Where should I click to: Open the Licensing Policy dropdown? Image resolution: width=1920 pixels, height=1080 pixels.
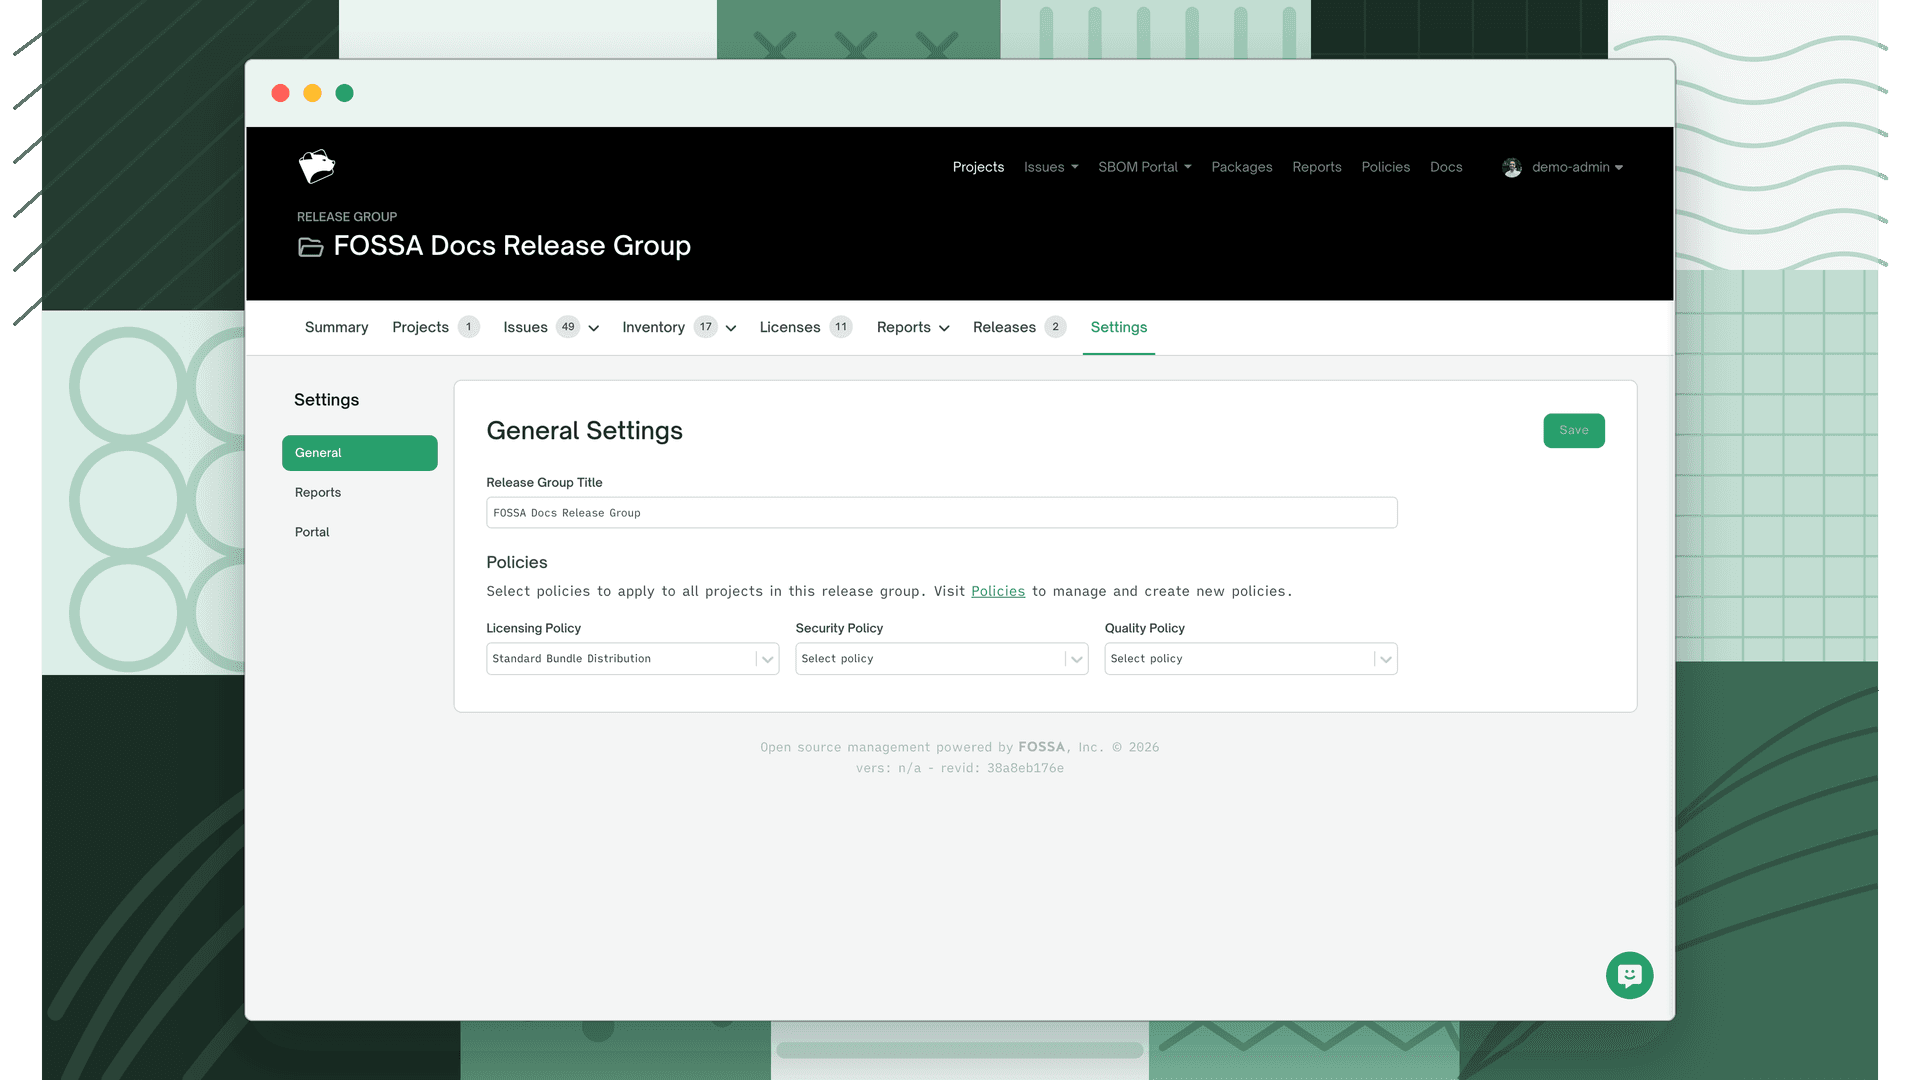633,659
